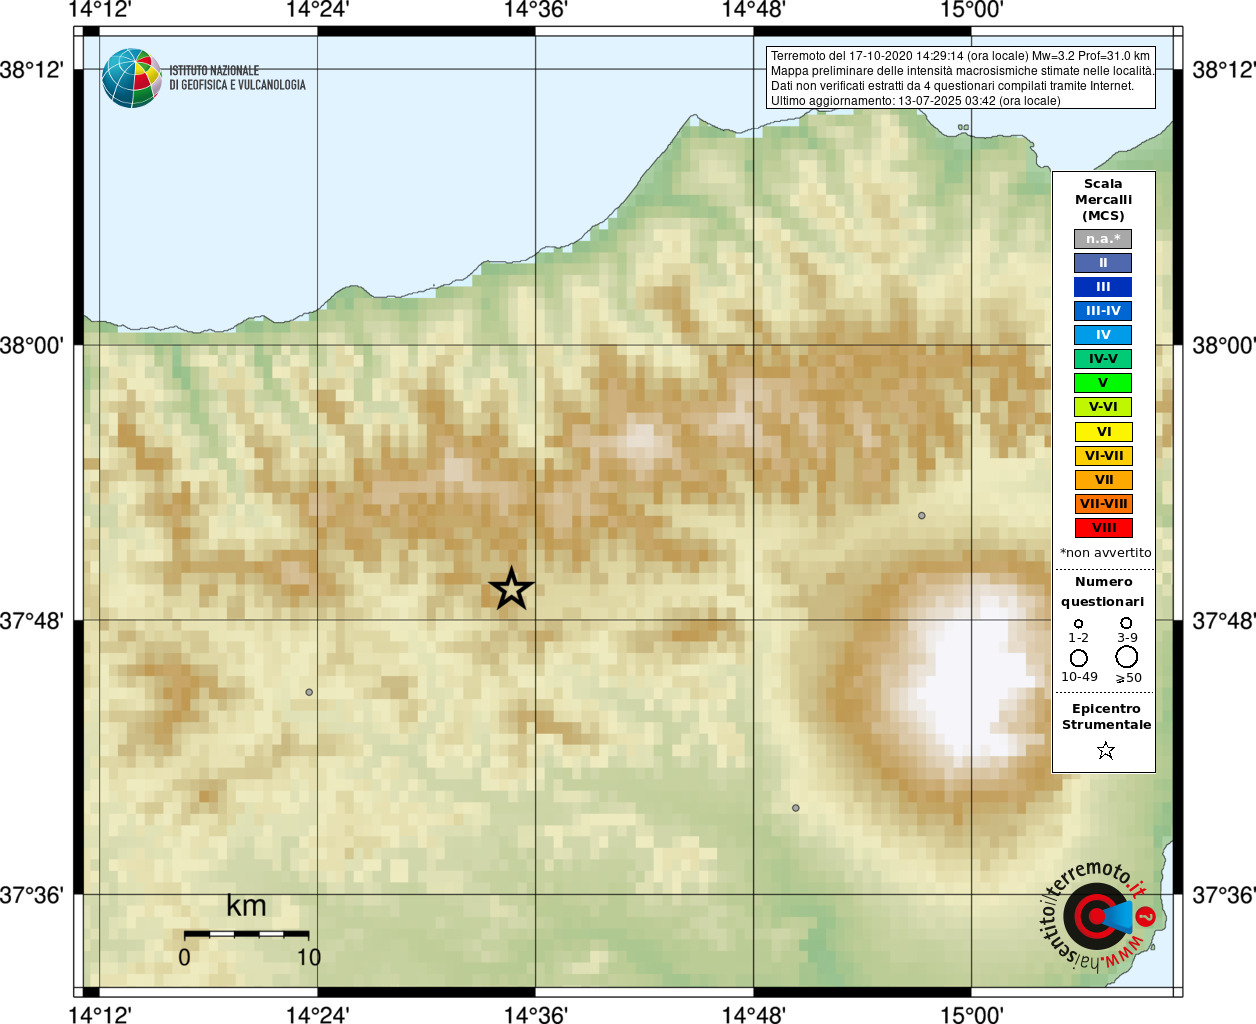Click the haisentitoilterremoto.it logo
The height and width of the screenshot is (1024, 1256).
[x=1099, y=915]
